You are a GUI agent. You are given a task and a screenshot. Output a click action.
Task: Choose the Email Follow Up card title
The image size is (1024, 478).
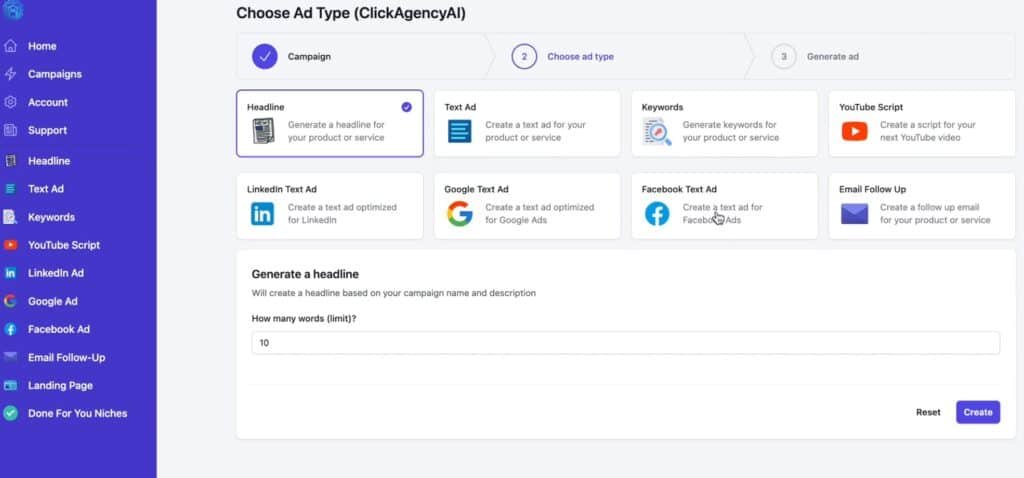pos(872,189)
